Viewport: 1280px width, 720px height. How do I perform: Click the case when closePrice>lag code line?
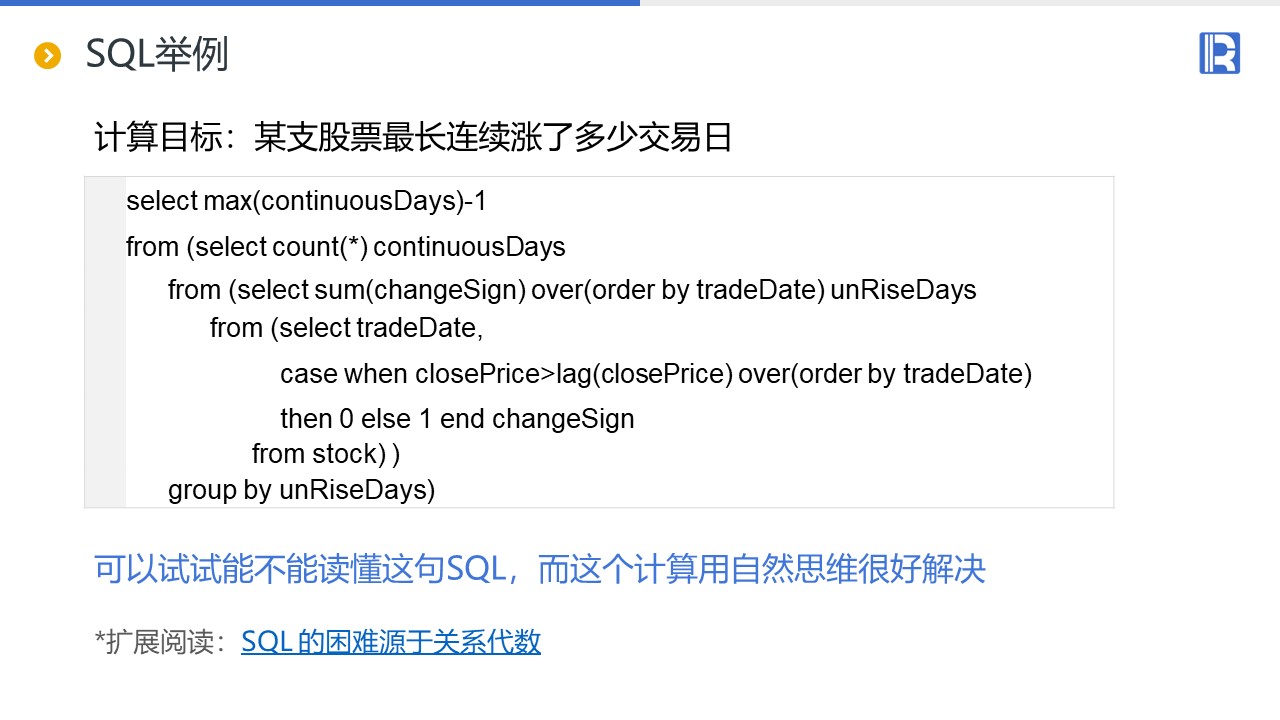655,374
